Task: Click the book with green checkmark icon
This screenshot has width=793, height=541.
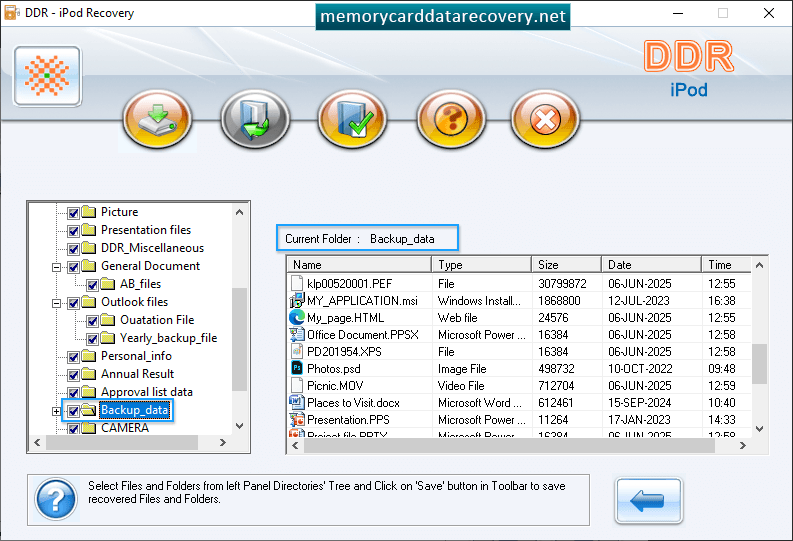Action: tap(353, 120)
